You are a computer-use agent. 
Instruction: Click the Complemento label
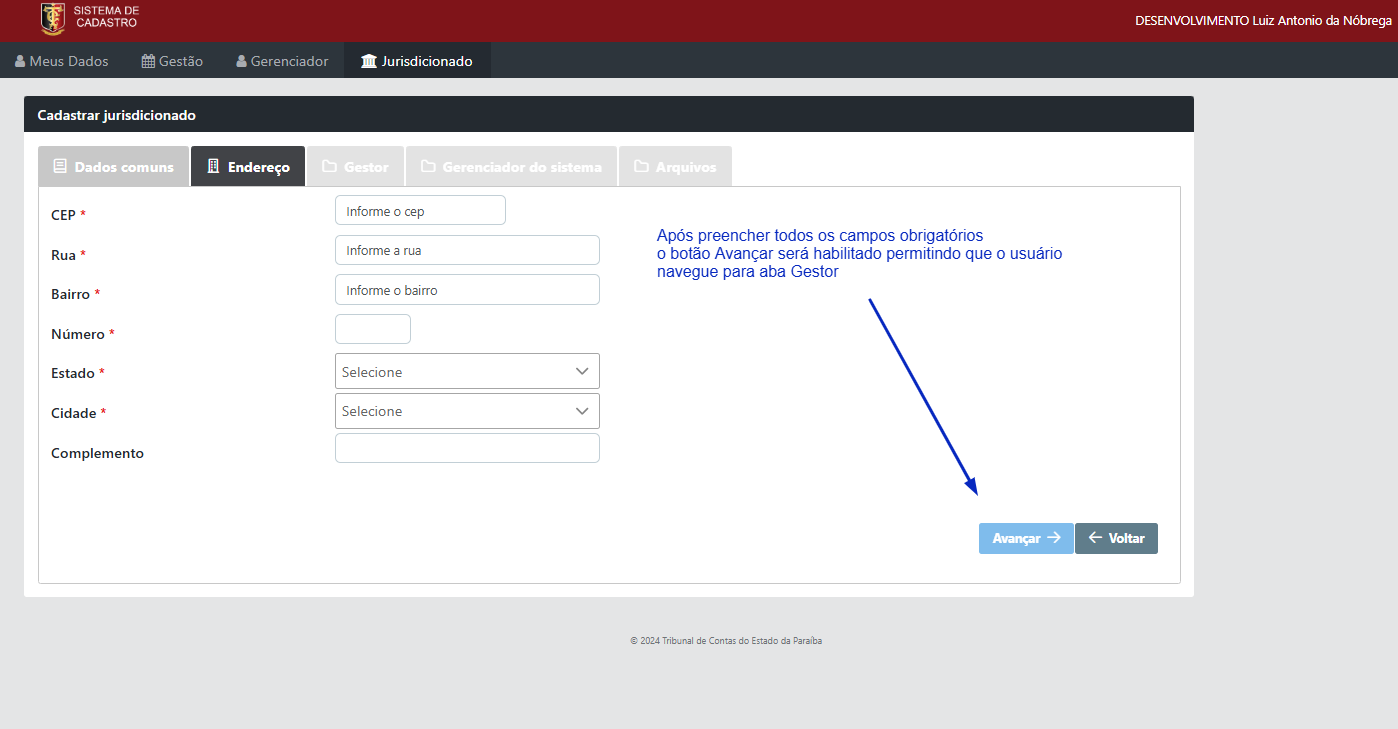[97, 453]
